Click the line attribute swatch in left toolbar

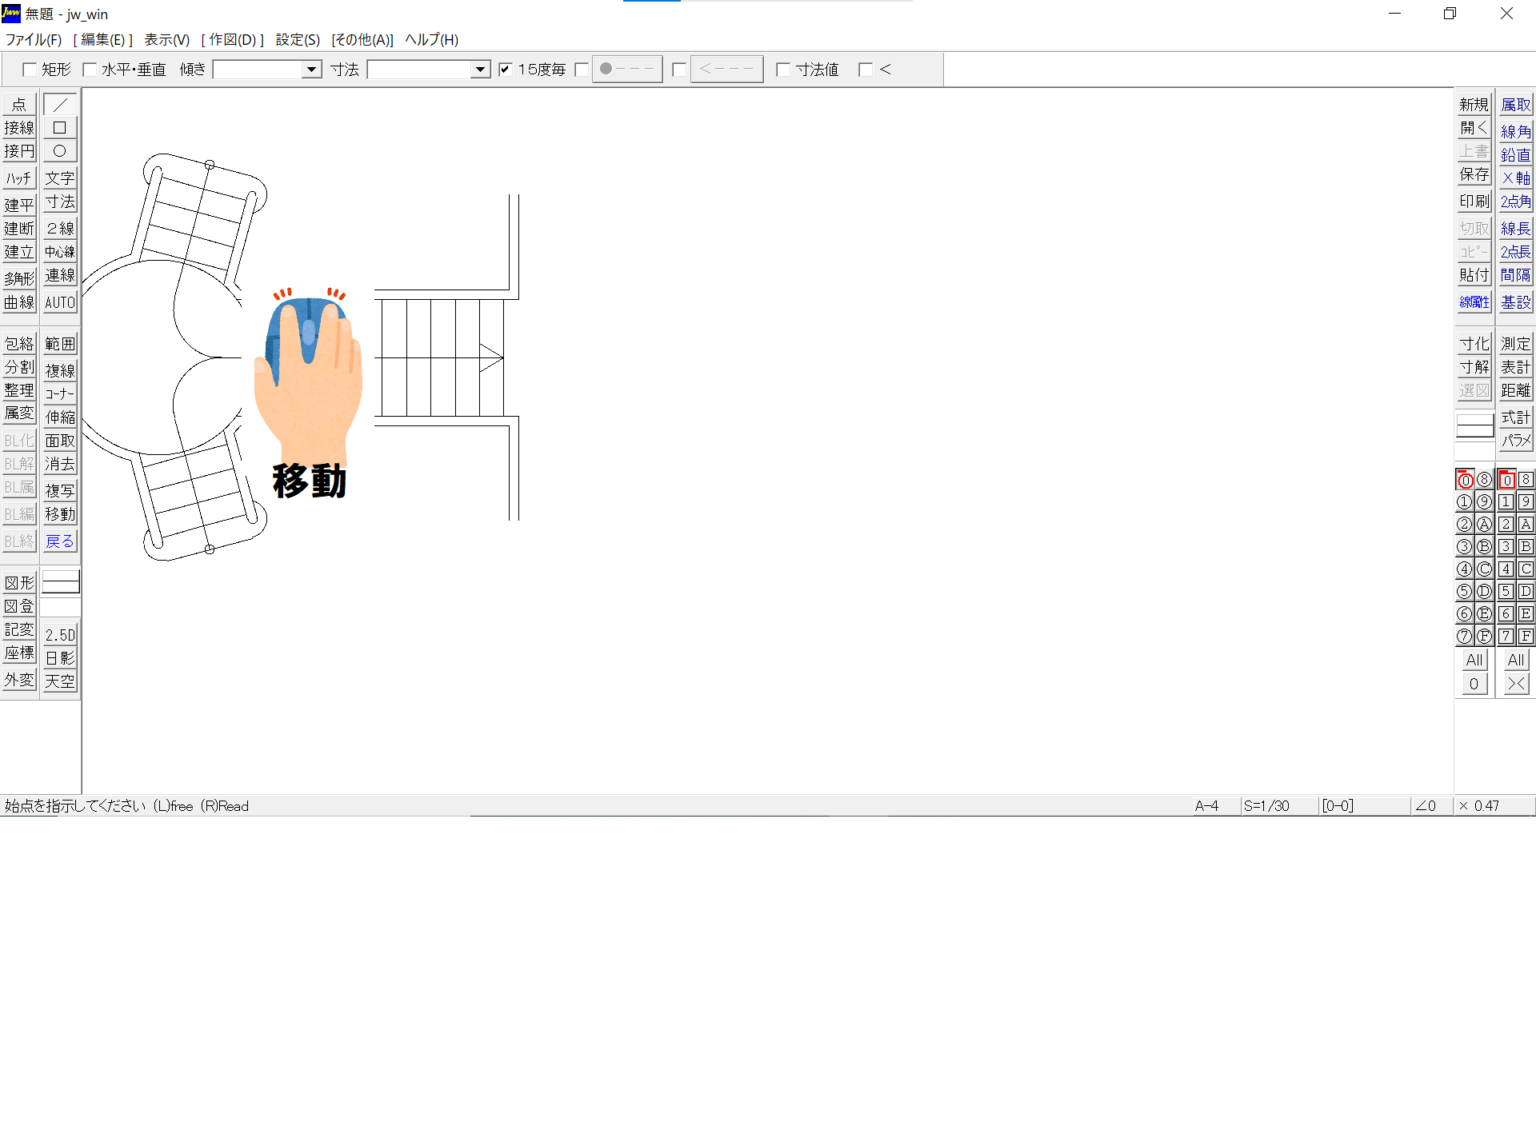pyautogui.click(x=60, y=582)
